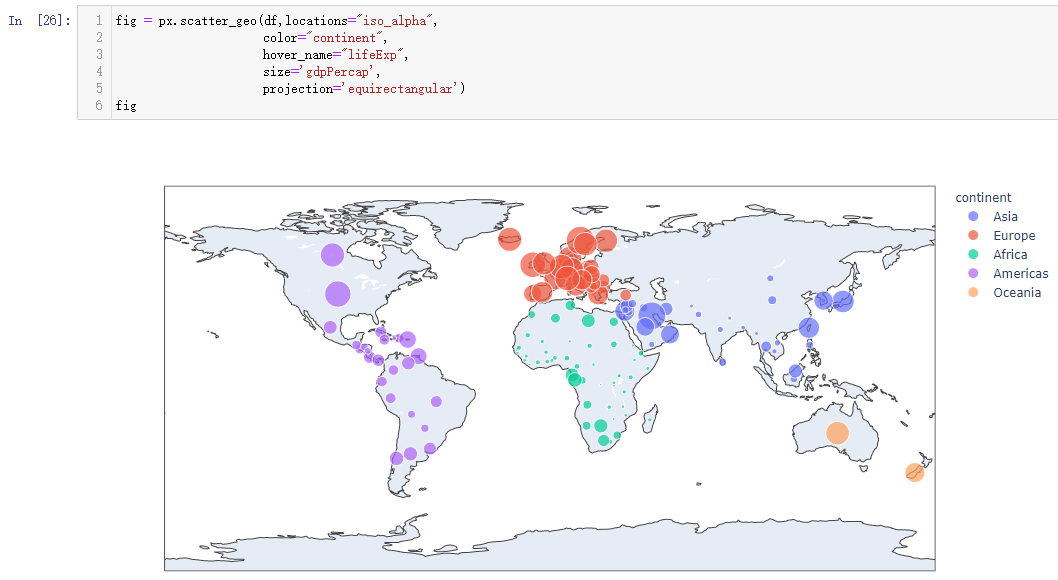Click the green bubble on Madagascar

point(649,419)
